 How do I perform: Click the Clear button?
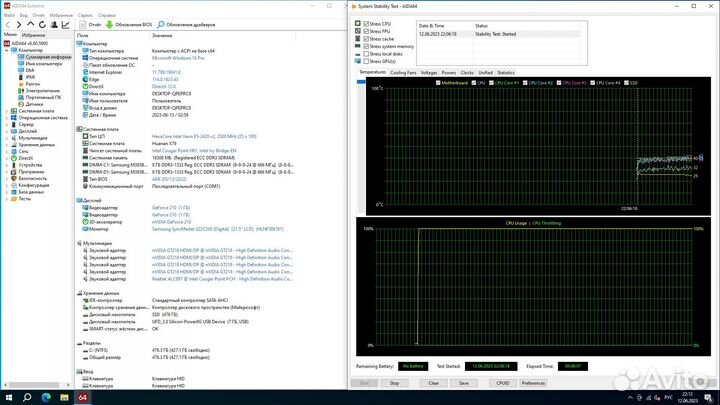click(433, 383)
